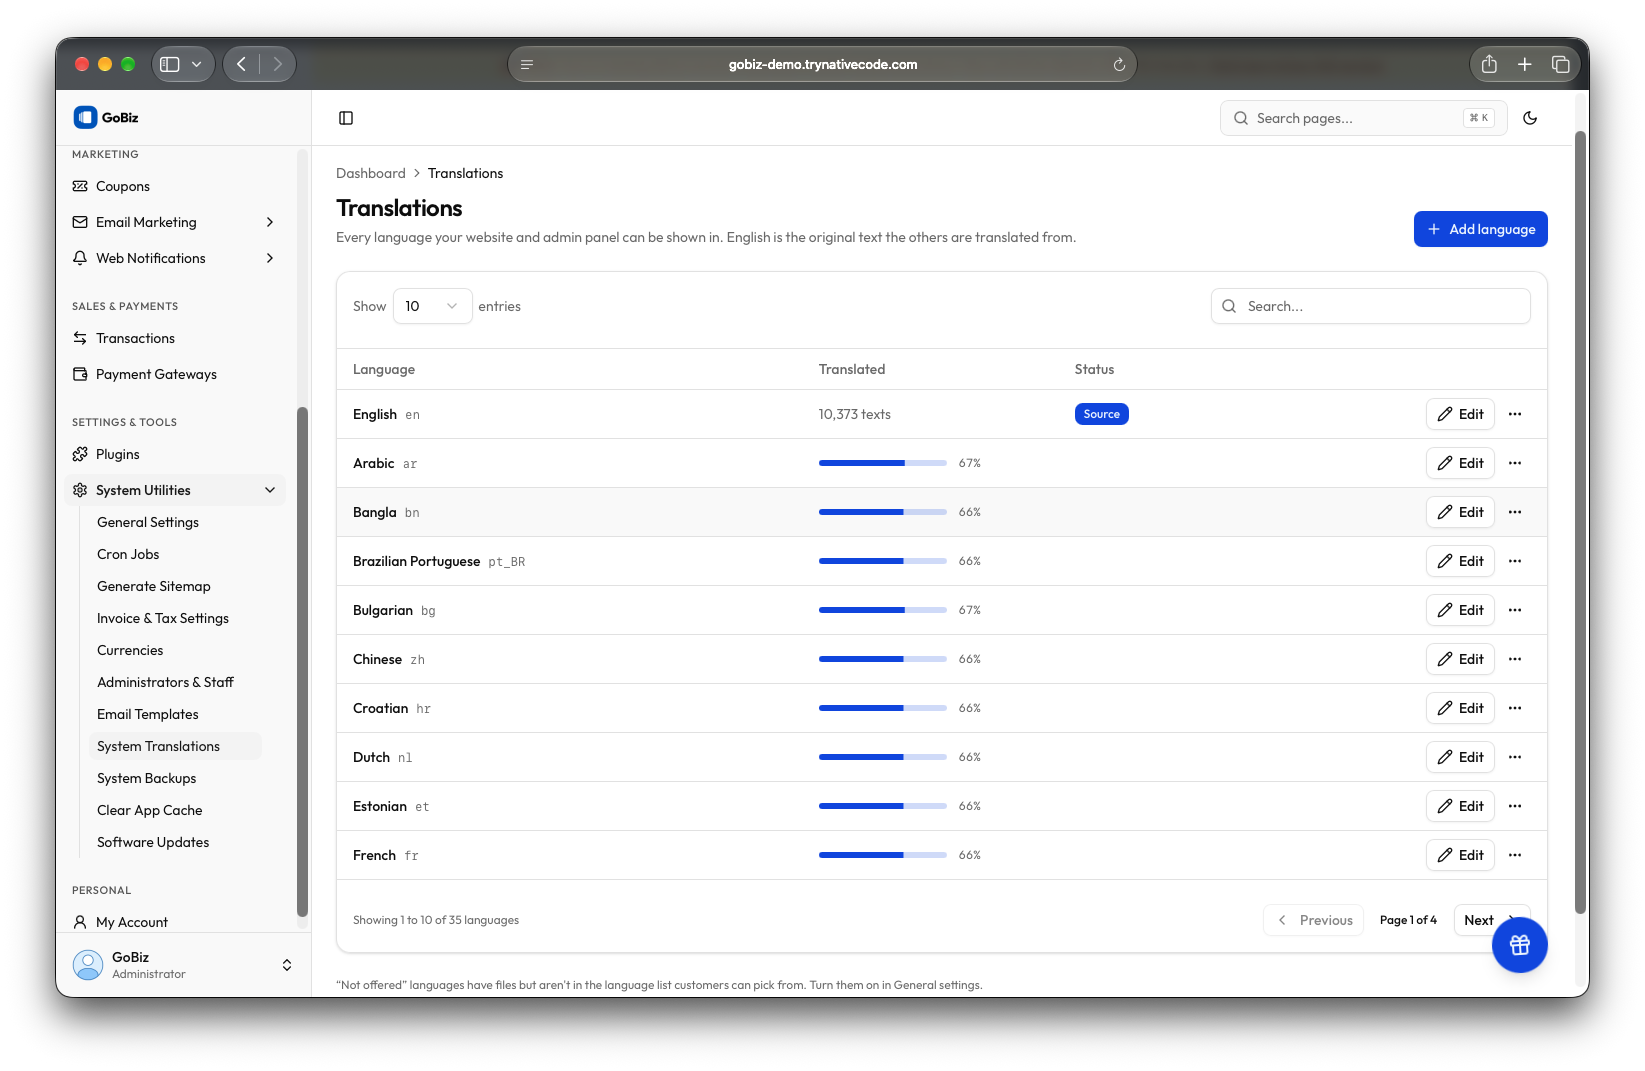Open more options for Bangla row

point(1515,512)
